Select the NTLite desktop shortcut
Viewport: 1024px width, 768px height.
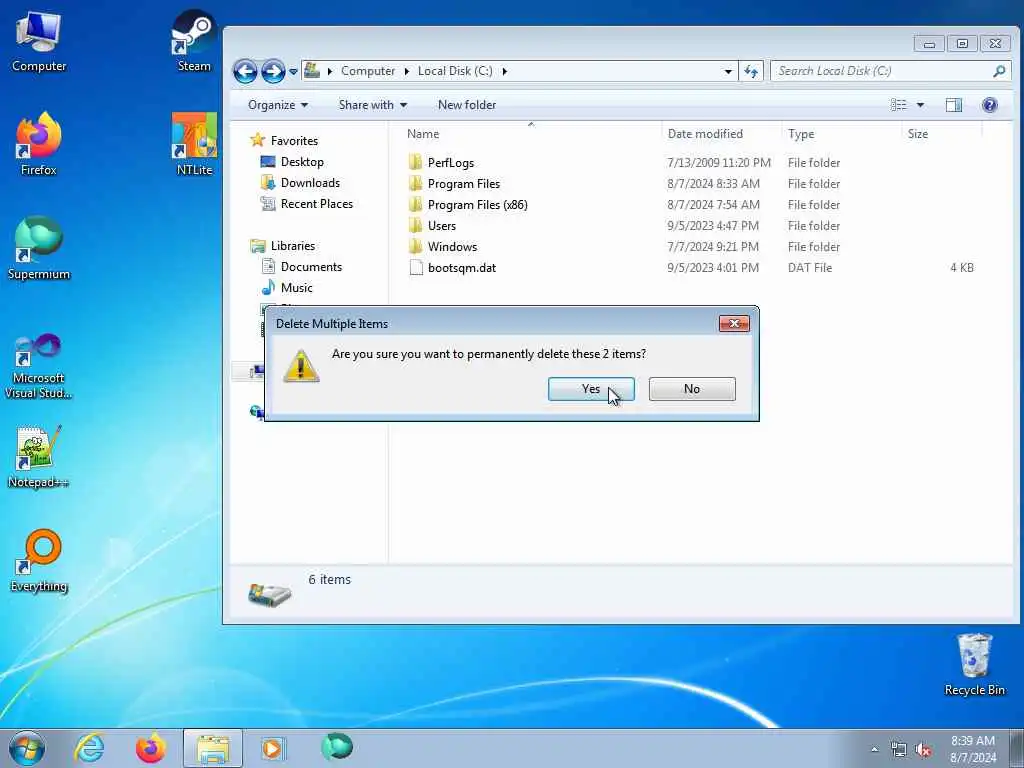coord(194,145)
